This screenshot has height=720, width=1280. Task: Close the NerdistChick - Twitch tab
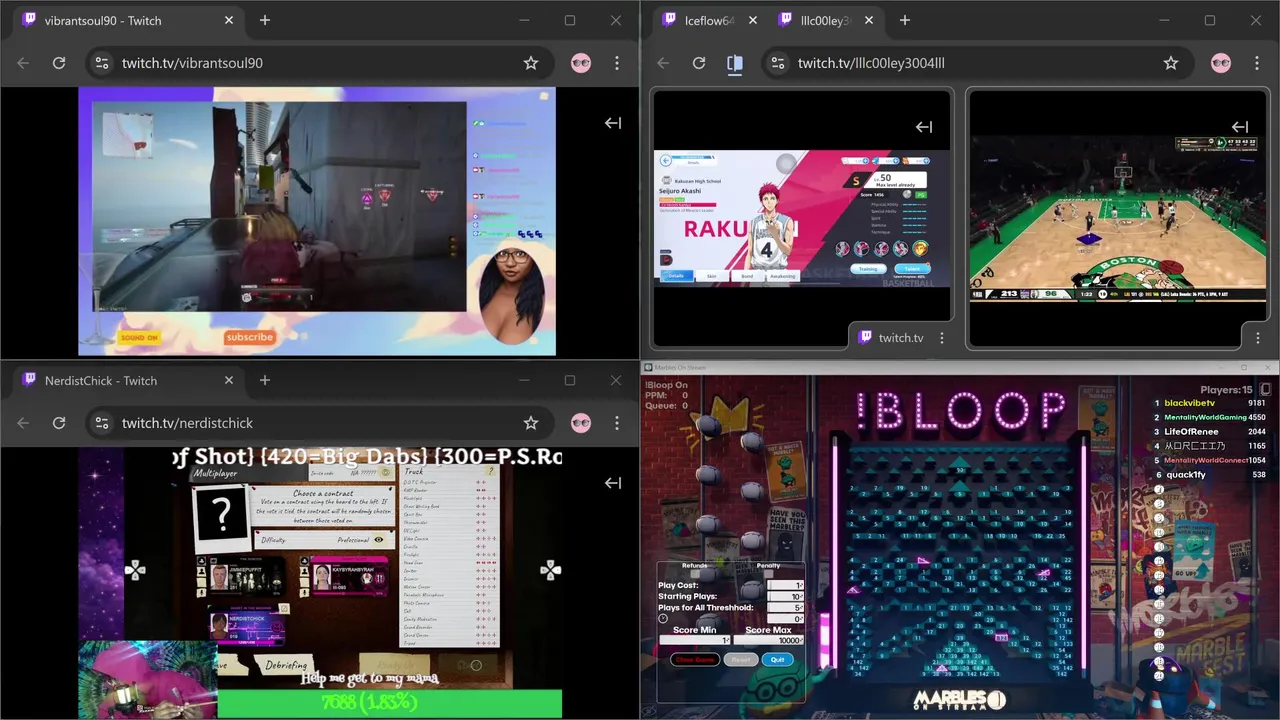[x=229, y=380]
